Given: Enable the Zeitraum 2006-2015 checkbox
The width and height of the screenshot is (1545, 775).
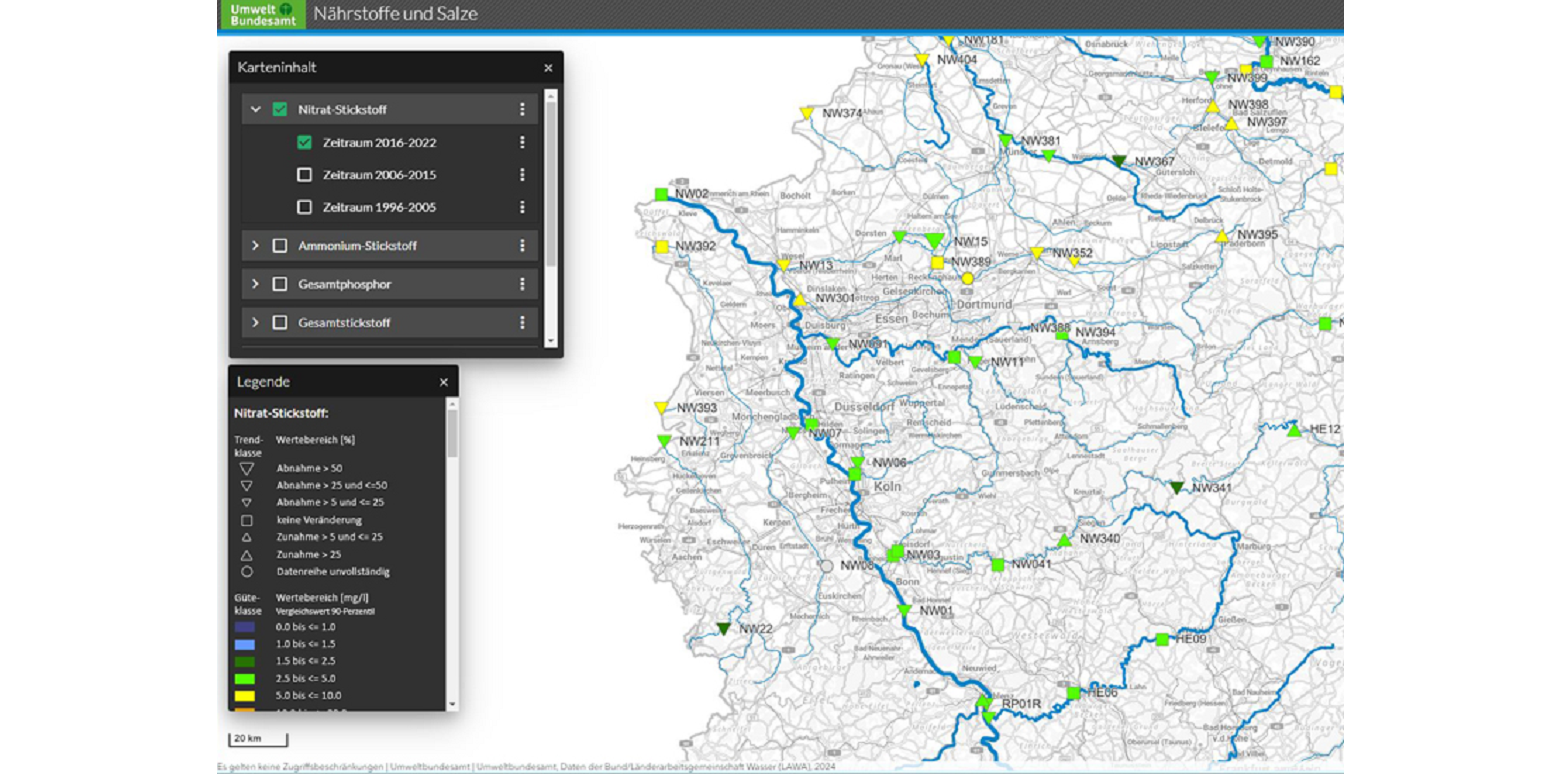Looking at the screenshot, I should click(x=305, y=175).
